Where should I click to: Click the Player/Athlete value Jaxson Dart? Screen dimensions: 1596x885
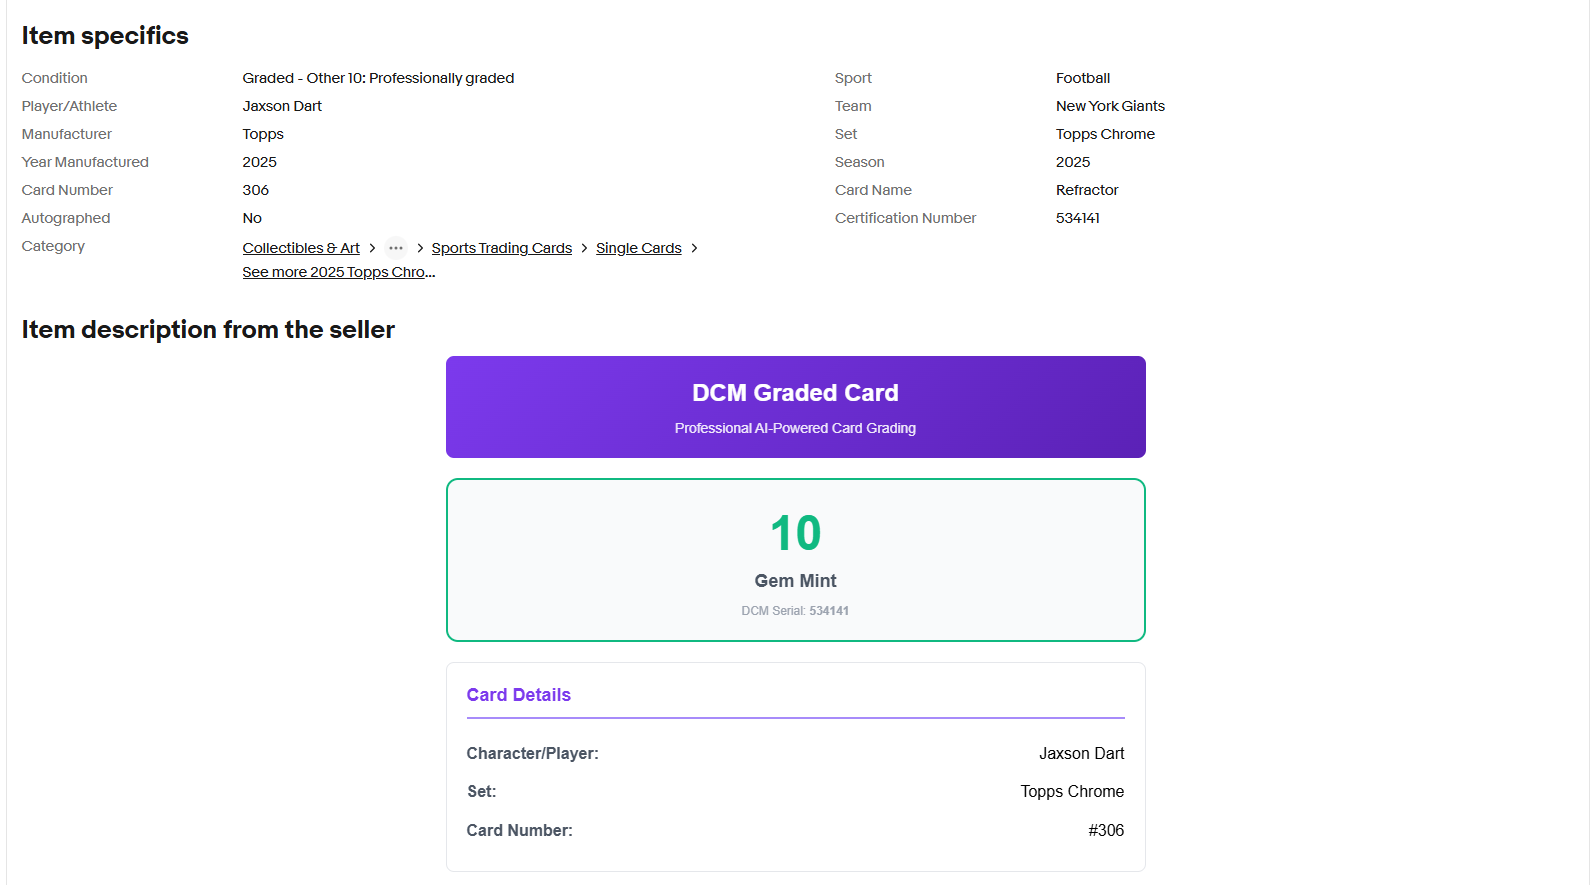[x=282, y=106]
